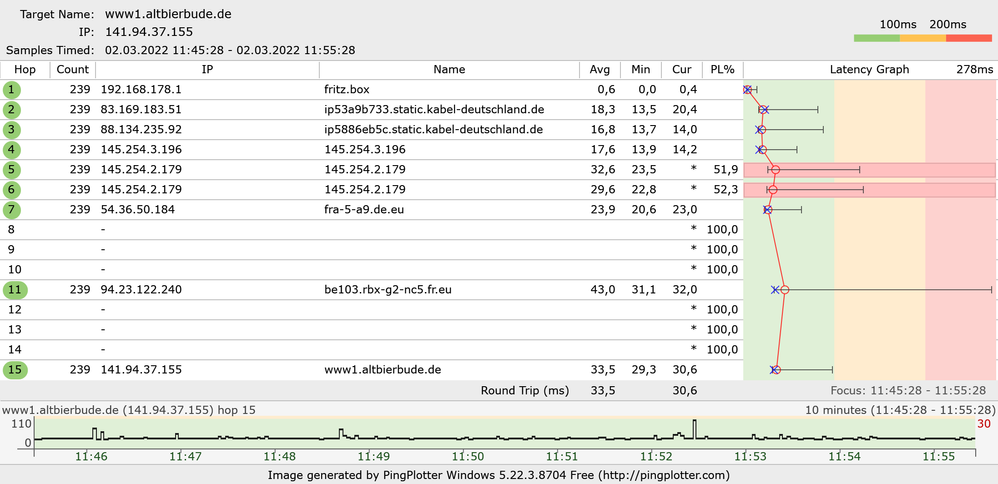The width and height of the screenshot is (998, 484).
Task: Select the fritz.box hop name
Action: point(347,90)
